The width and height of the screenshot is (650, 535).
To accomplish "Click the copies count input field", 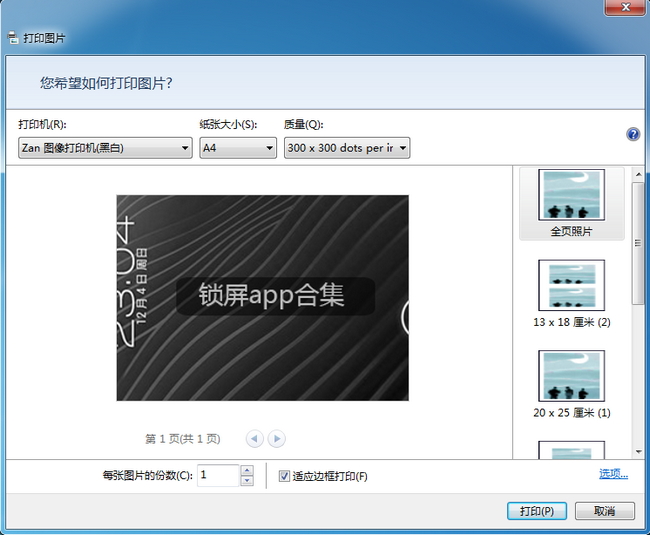I will (x=218, y=475).
